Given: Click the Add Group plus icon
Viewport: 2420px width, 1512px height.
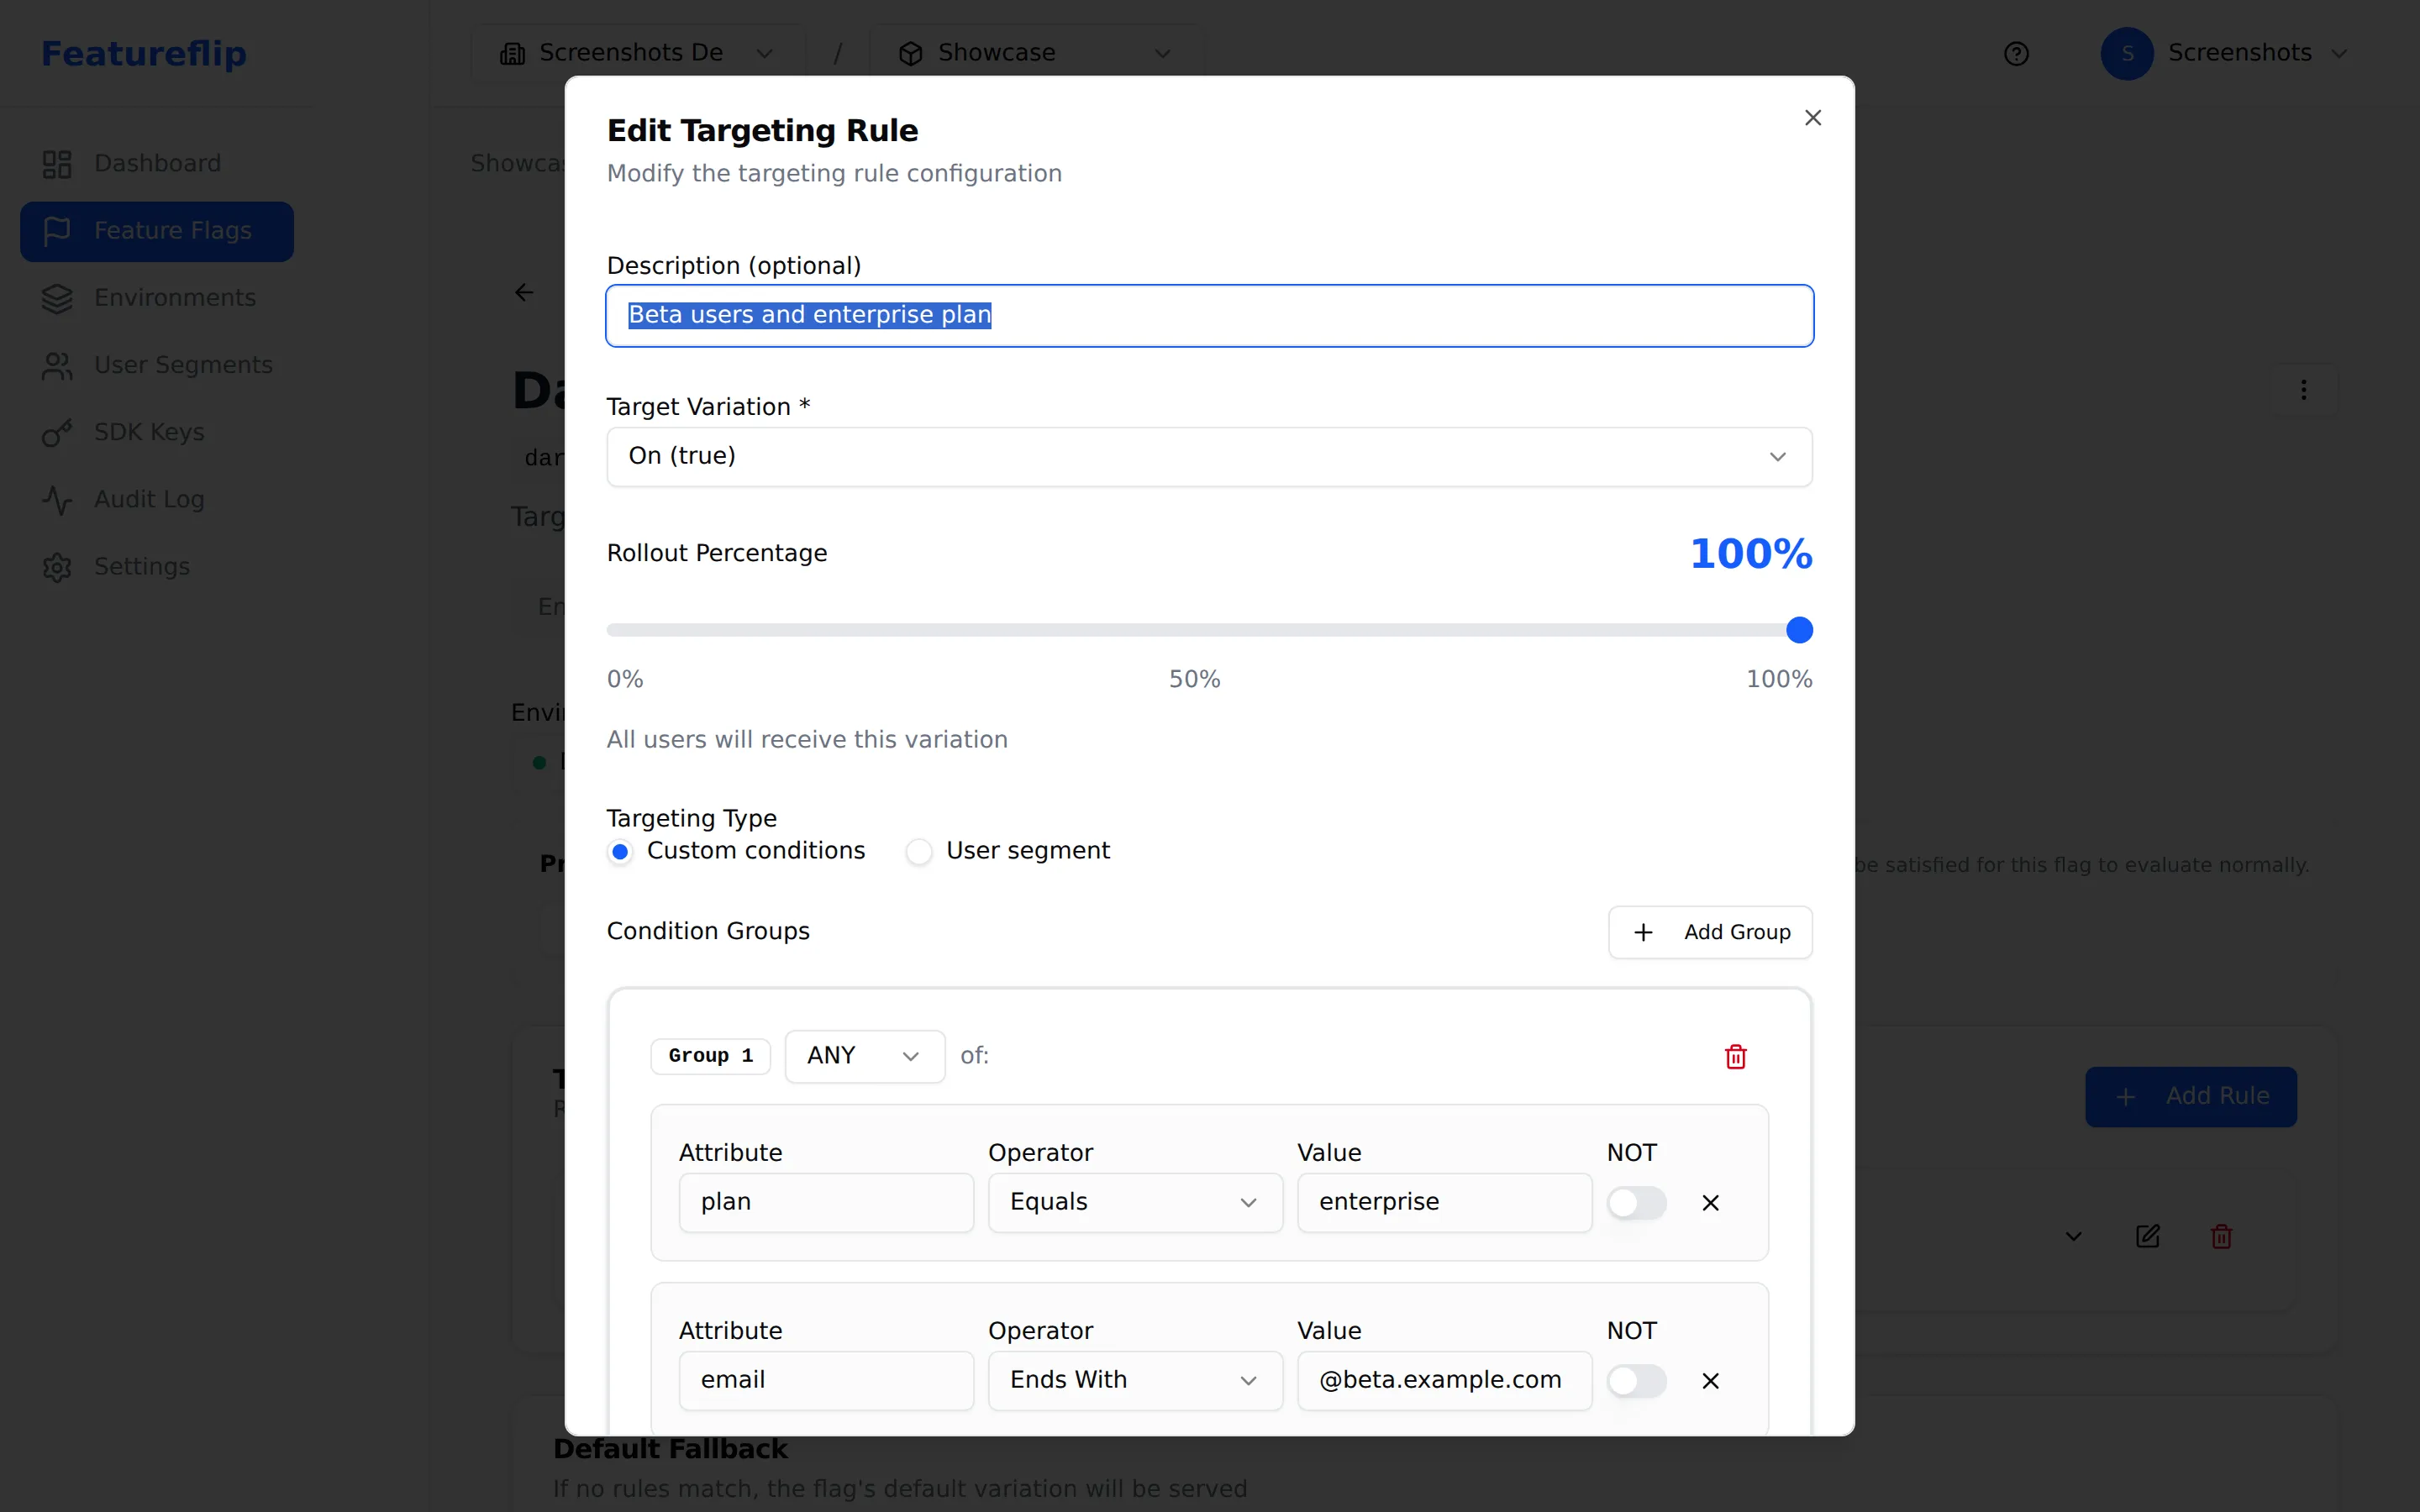Looking at the screenshot, I should pyautogui.click(x=1643, y=932).
